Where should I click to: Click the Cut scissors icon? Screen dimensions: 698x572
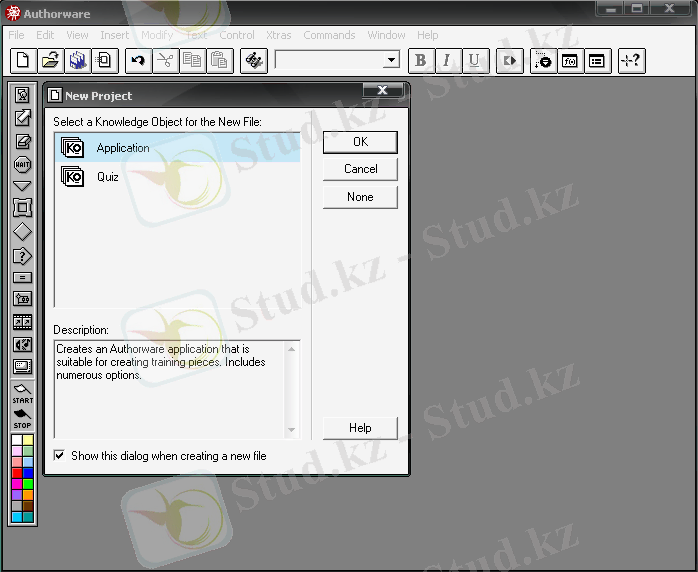(x=166, y=61)
